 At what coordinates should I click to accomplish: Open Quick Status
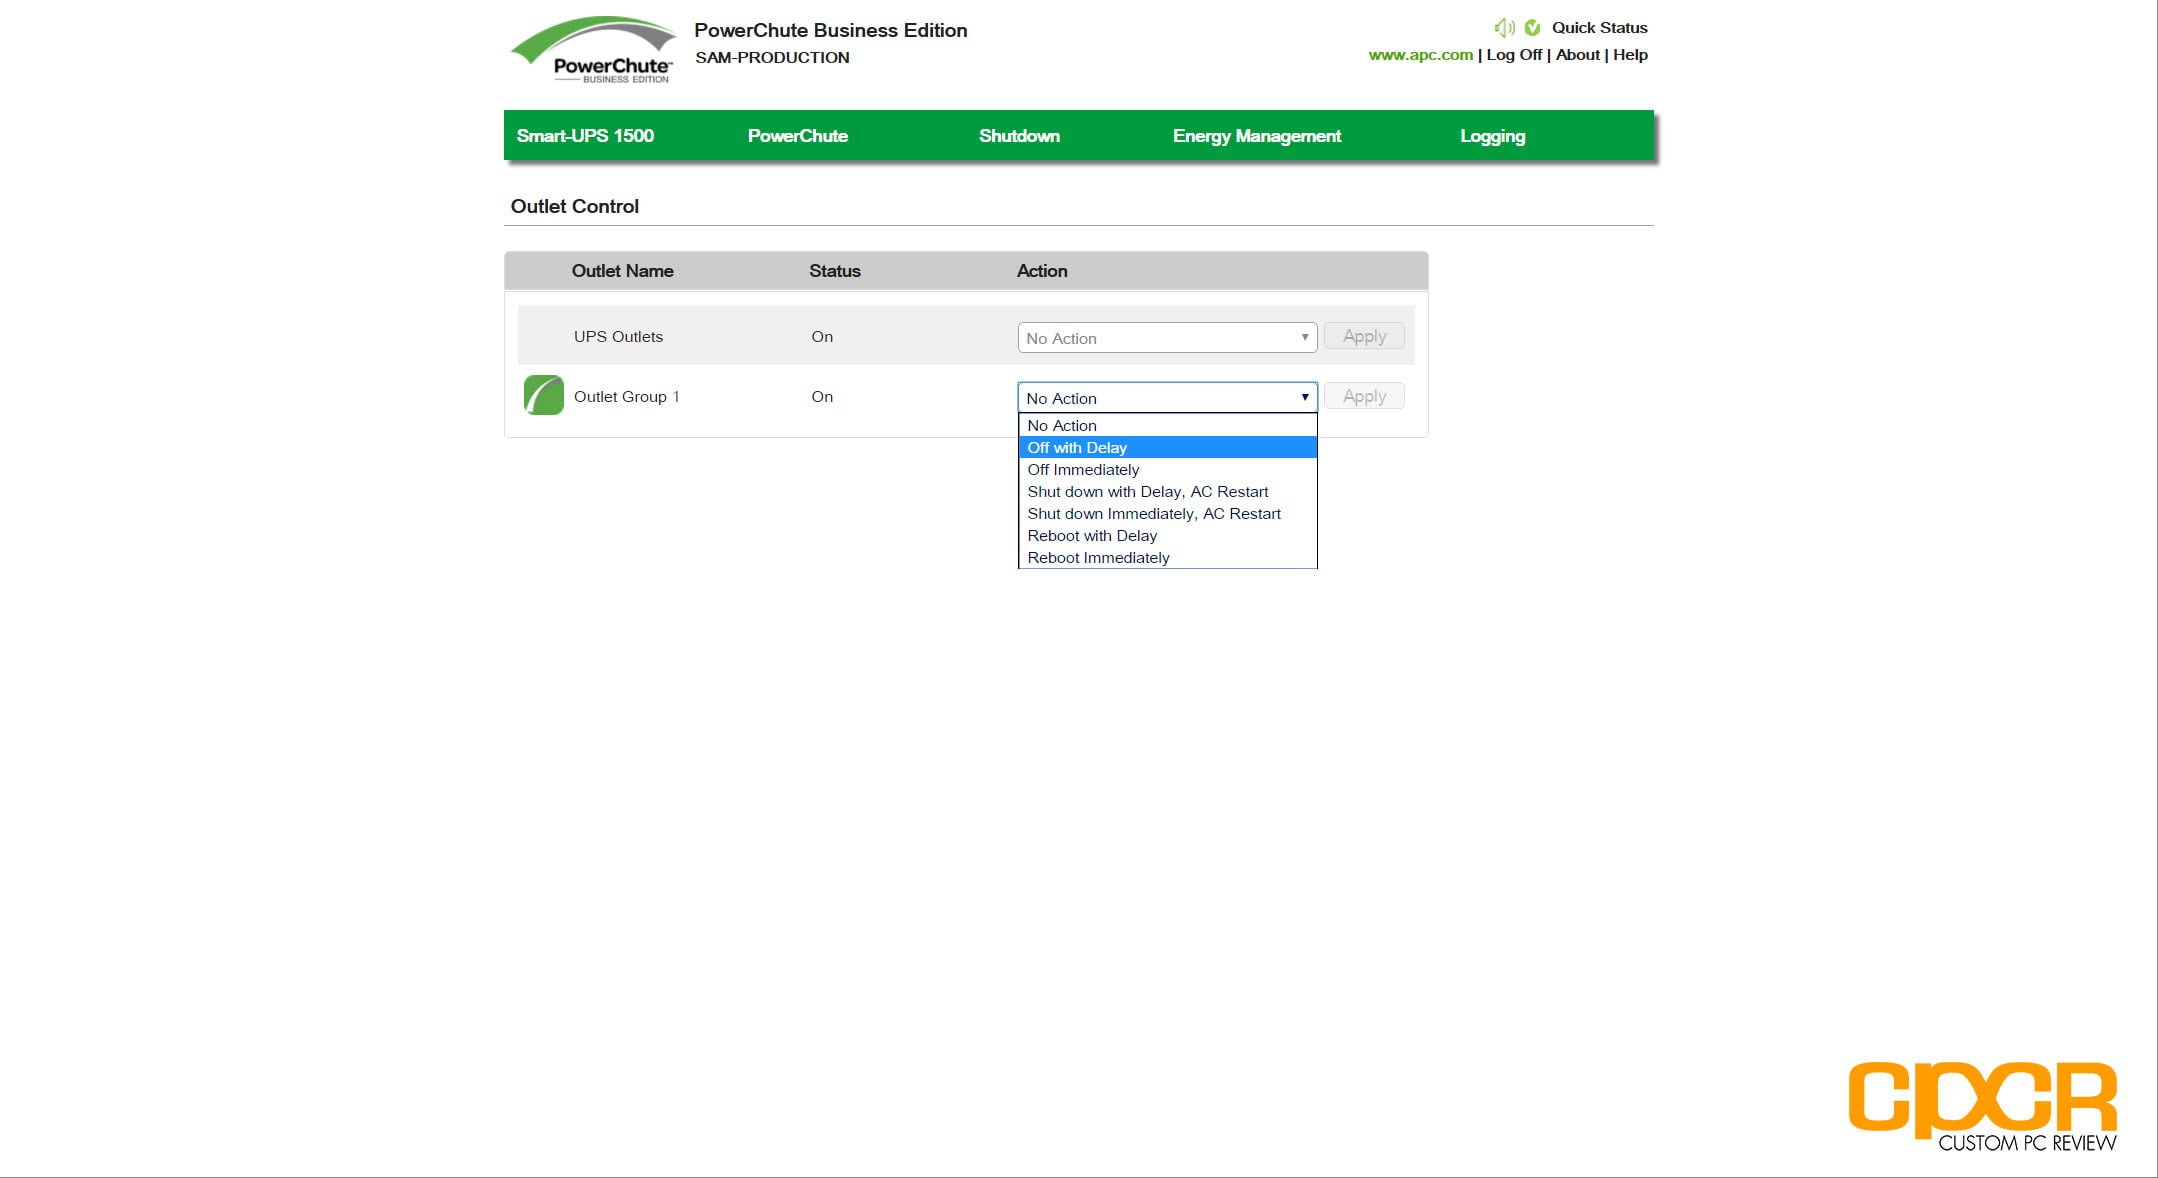coord(1599,28)
